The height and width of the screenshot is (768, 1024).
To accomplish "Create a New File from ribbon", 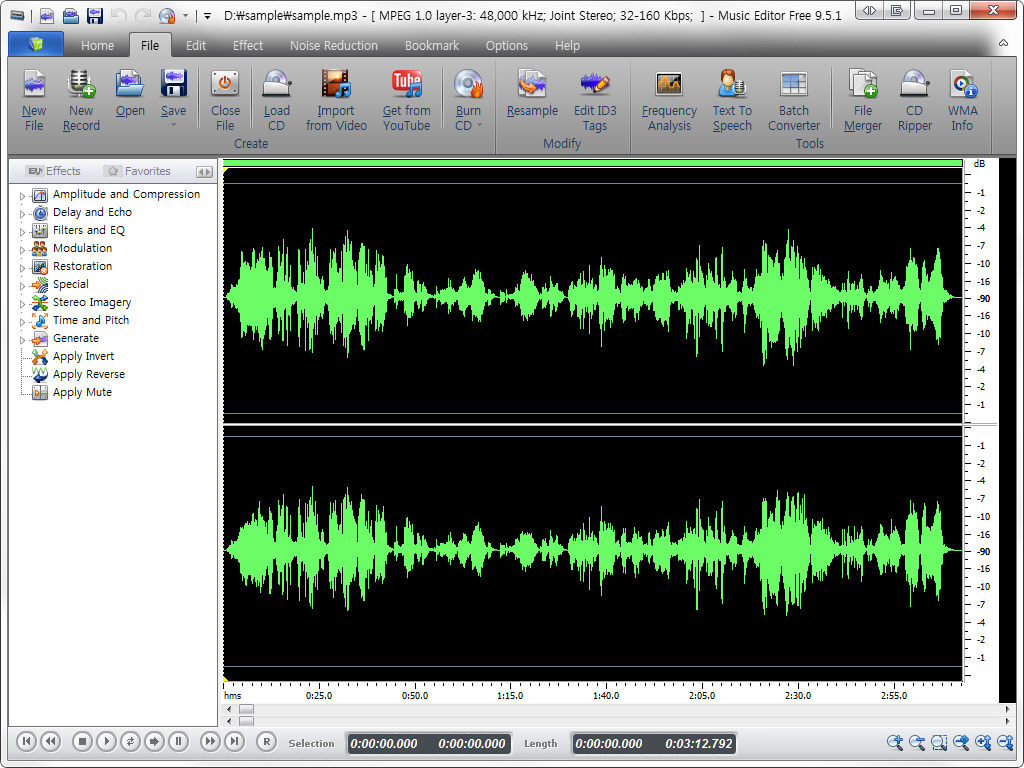I will [x=34, y=100].
